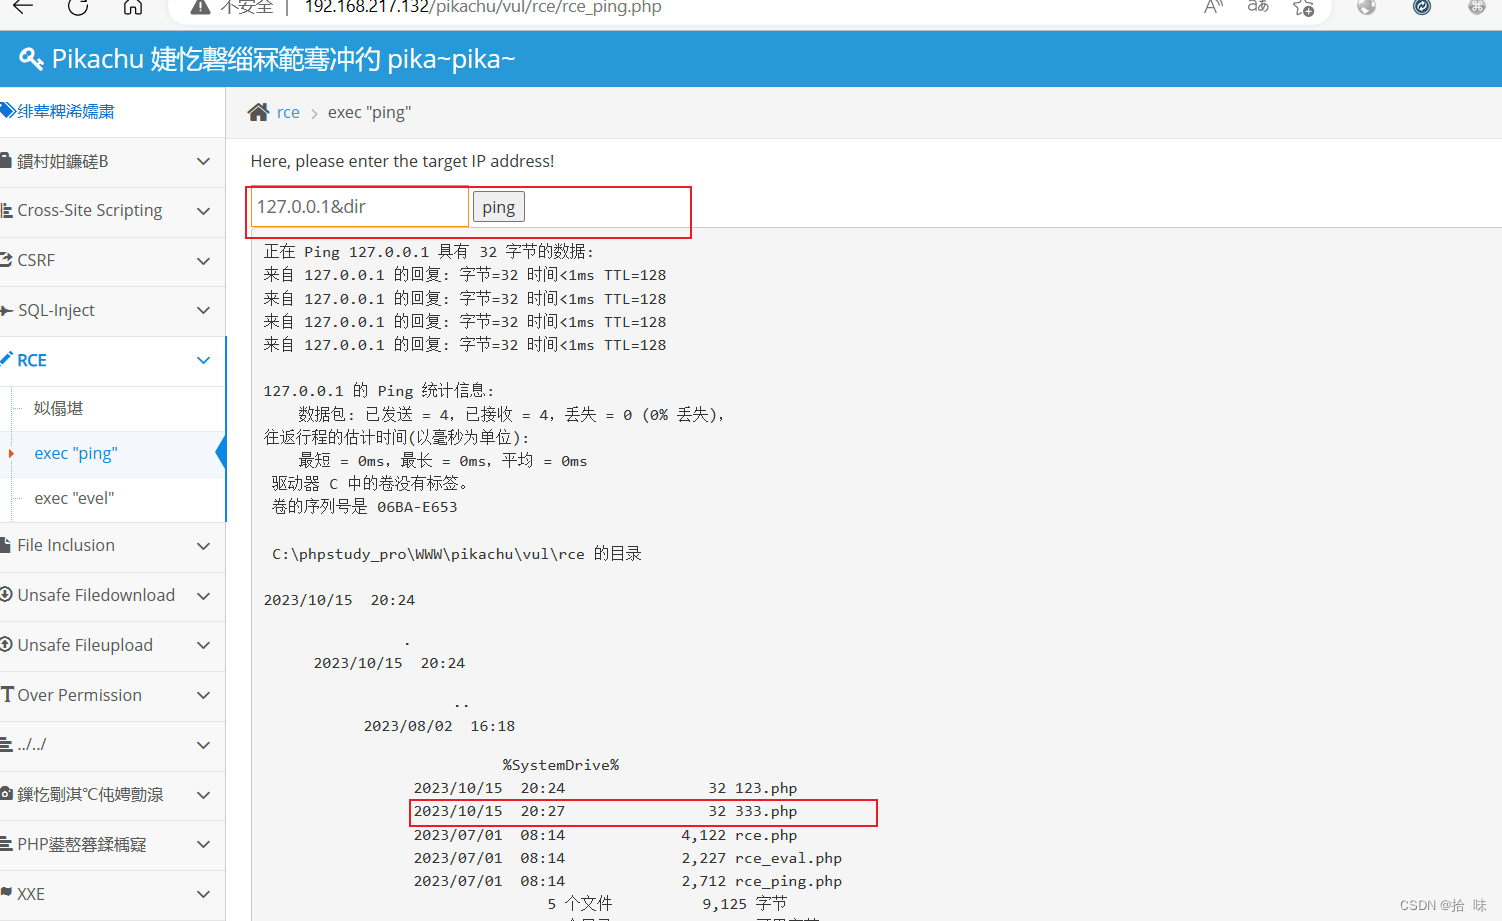Image resolution: width=1502 pixels, height=921 pixels.
Task: Click the pencil icon beside RCE
Action: 8,359
